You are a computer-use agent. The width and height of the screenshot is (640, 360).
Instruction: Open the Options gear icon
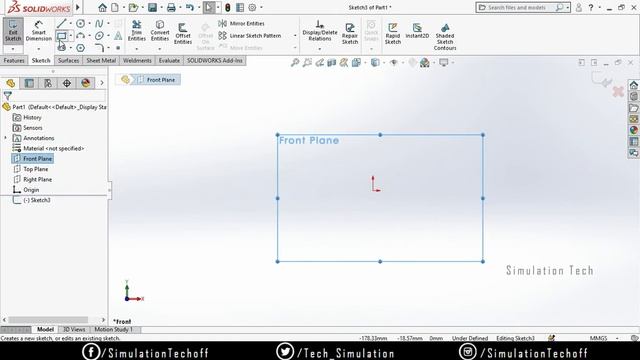[x=253, y=7]
